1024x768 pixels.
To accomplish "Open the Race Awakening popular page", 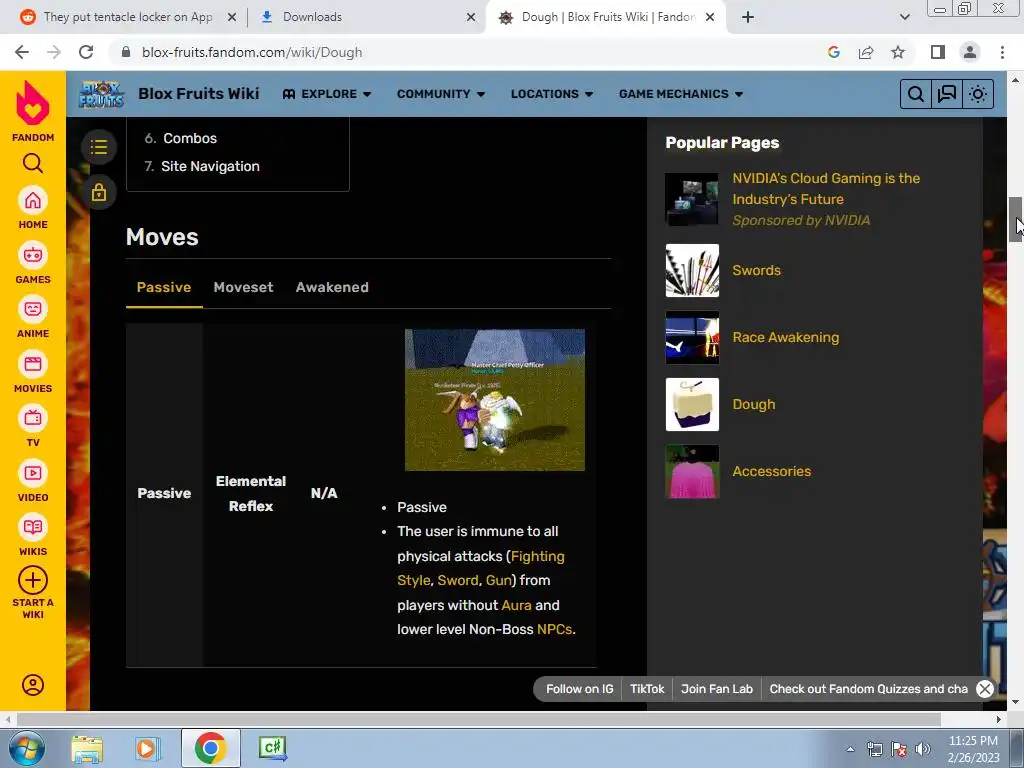I will pos(786,338).
